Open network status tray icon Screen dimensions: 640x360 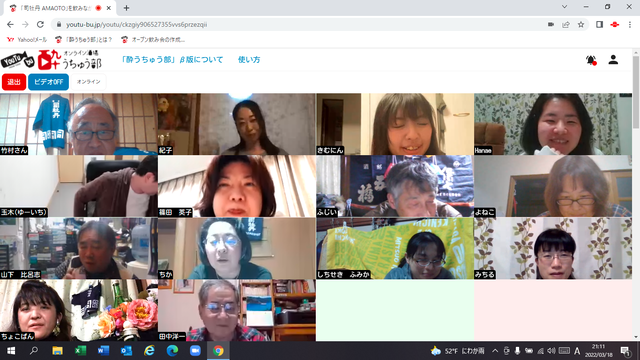(x=540, y=351)
